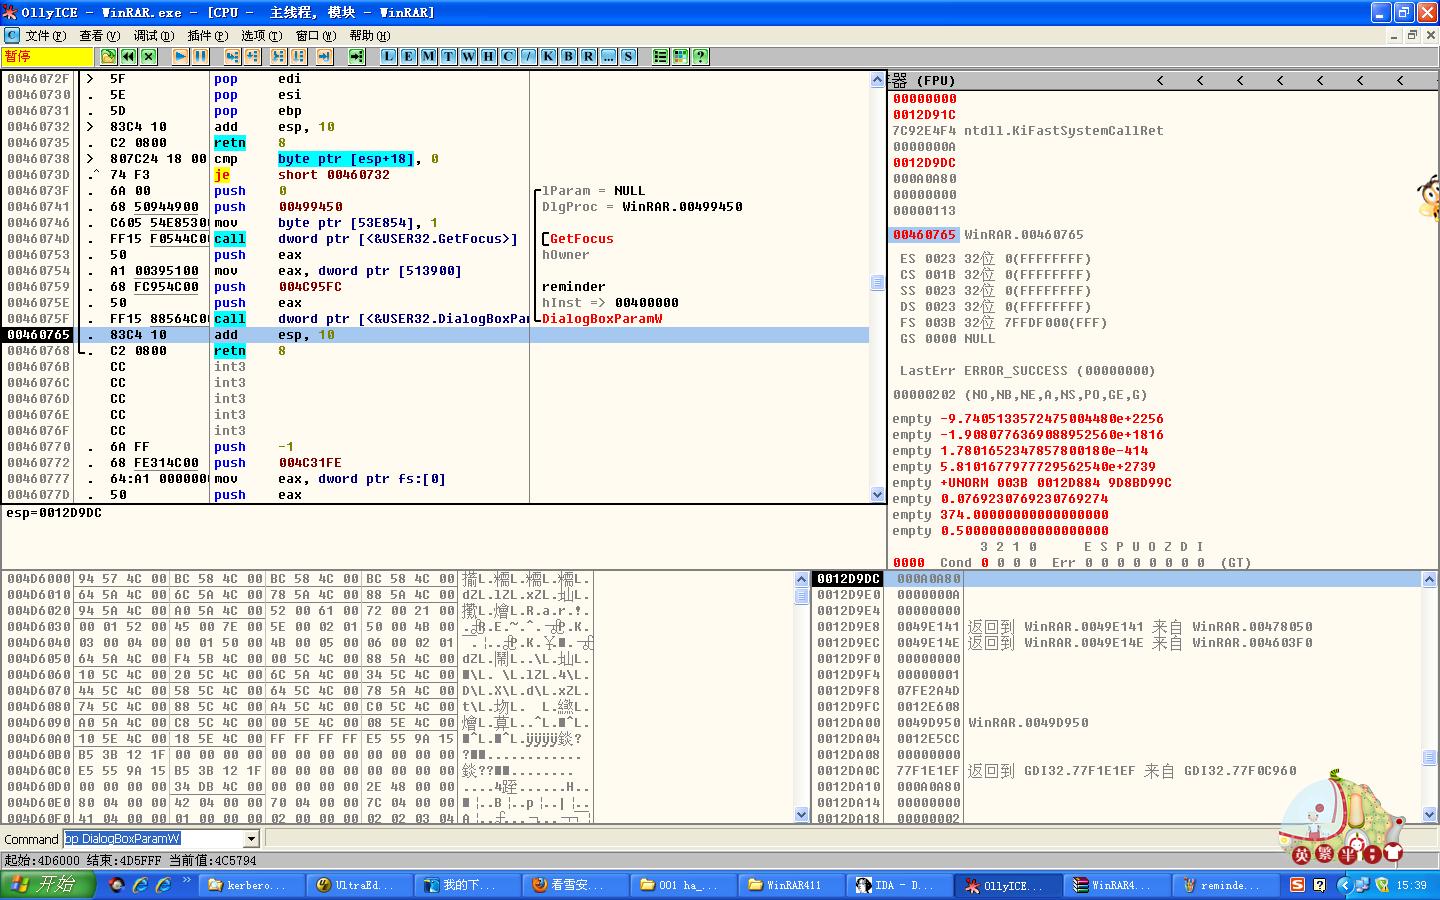Expand hidden system tray icons chevron
The width and height of the screenshot is (1440, 900).
click(x=1343, y=885)
